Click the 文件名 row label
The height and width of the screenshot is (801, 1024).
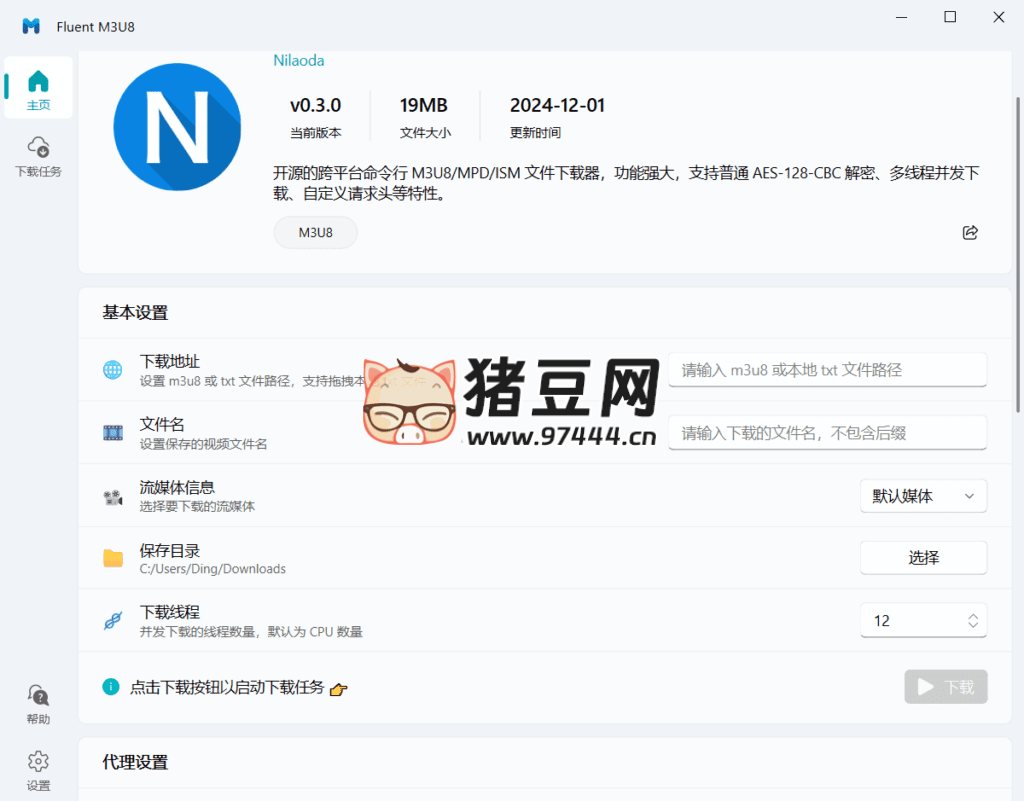pyautogui.click(x=162, y=424)
